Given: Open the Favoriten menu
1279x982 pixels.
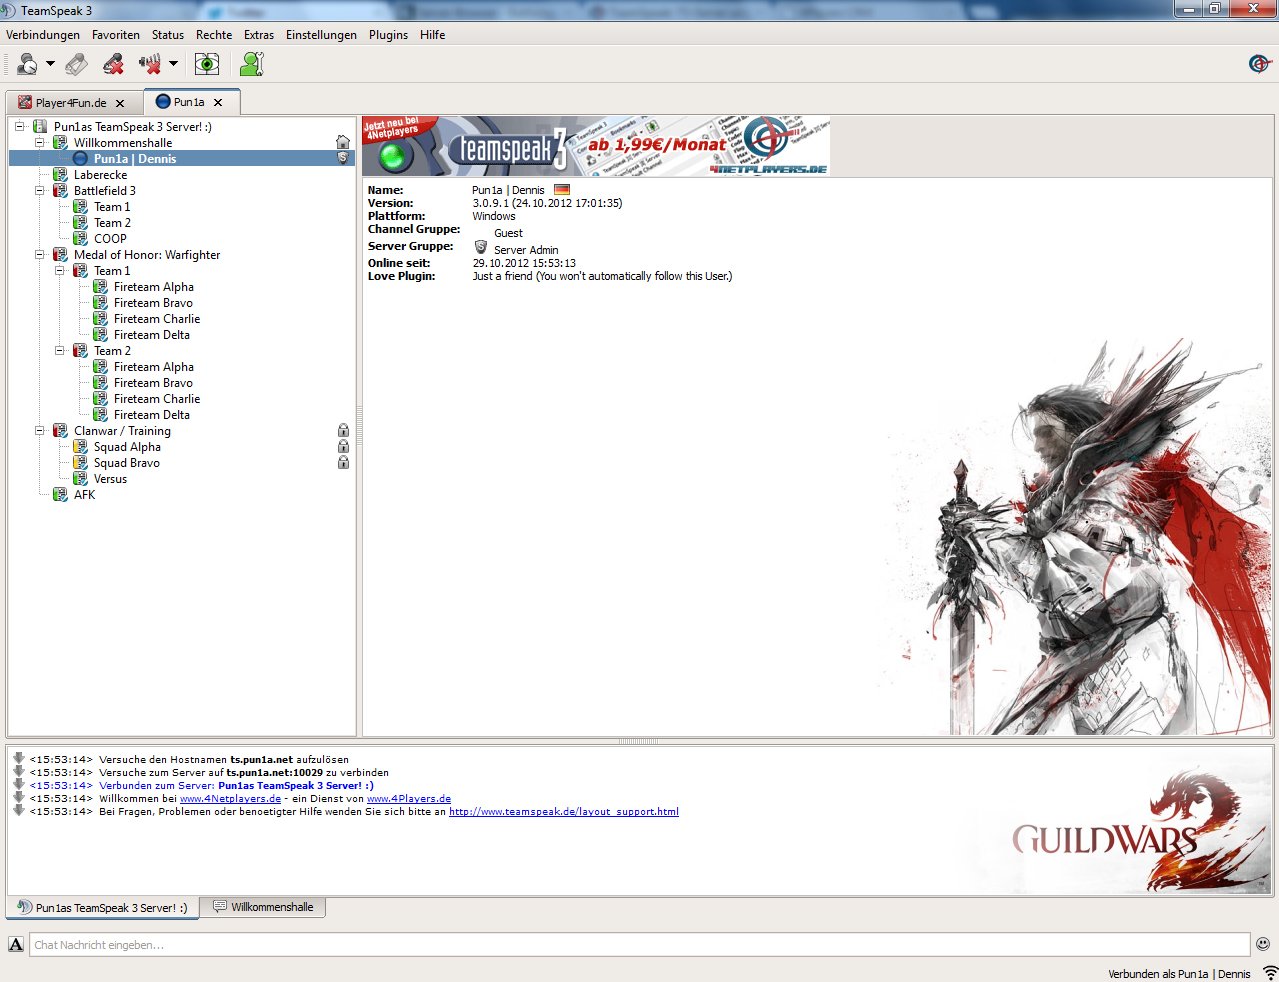Looking at the screenshot, I should click(x=116, y=35).
